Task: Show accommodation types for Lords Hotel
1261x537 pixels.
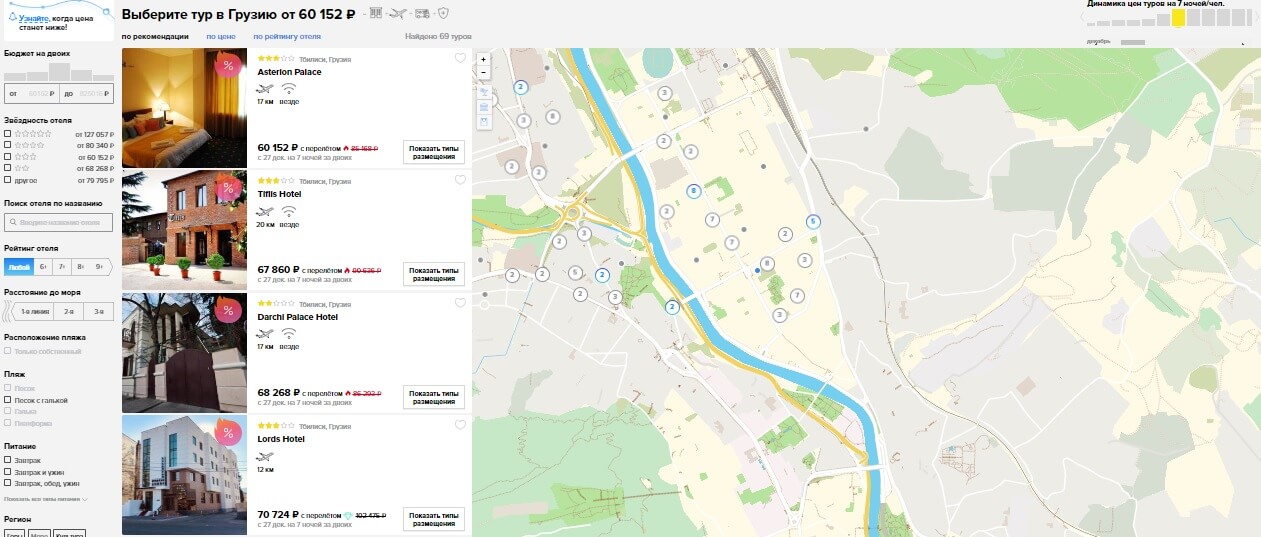Action: tap(434, 519)
